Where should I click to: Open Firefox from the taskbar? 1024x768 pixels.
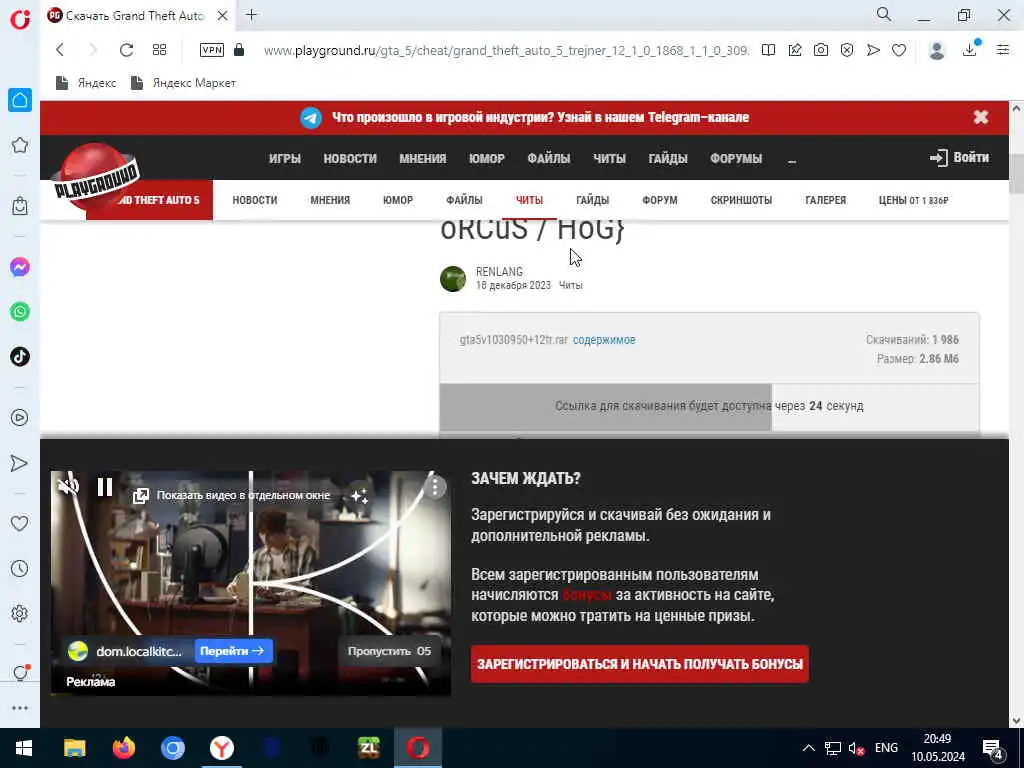[x=123, y=748]
